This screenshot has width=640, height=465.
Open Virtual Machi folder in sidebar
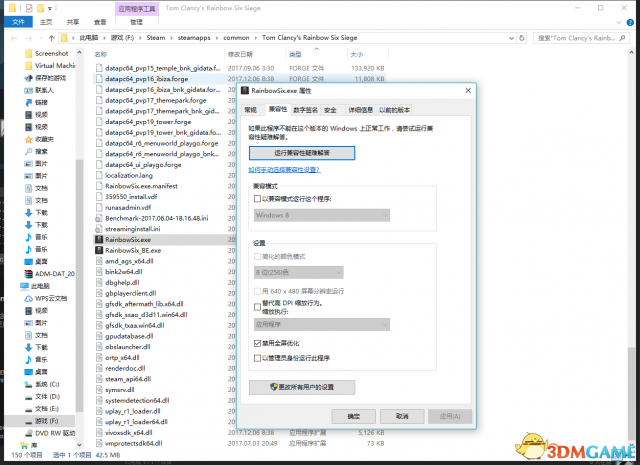click(x=50, y=66)
